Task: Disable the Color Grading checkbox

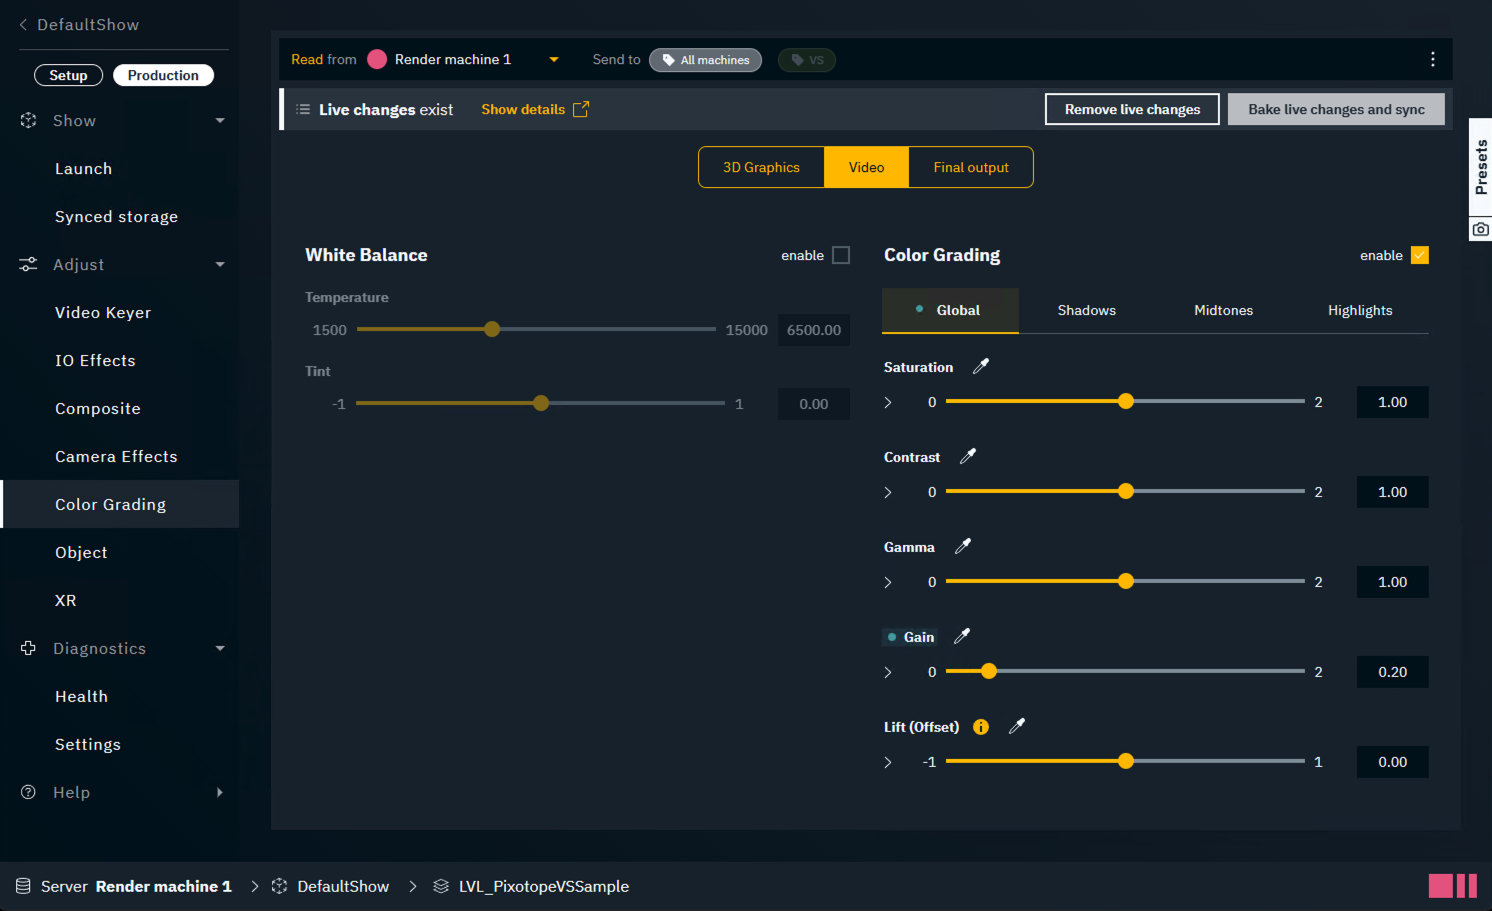Action: click(1419, 256)
